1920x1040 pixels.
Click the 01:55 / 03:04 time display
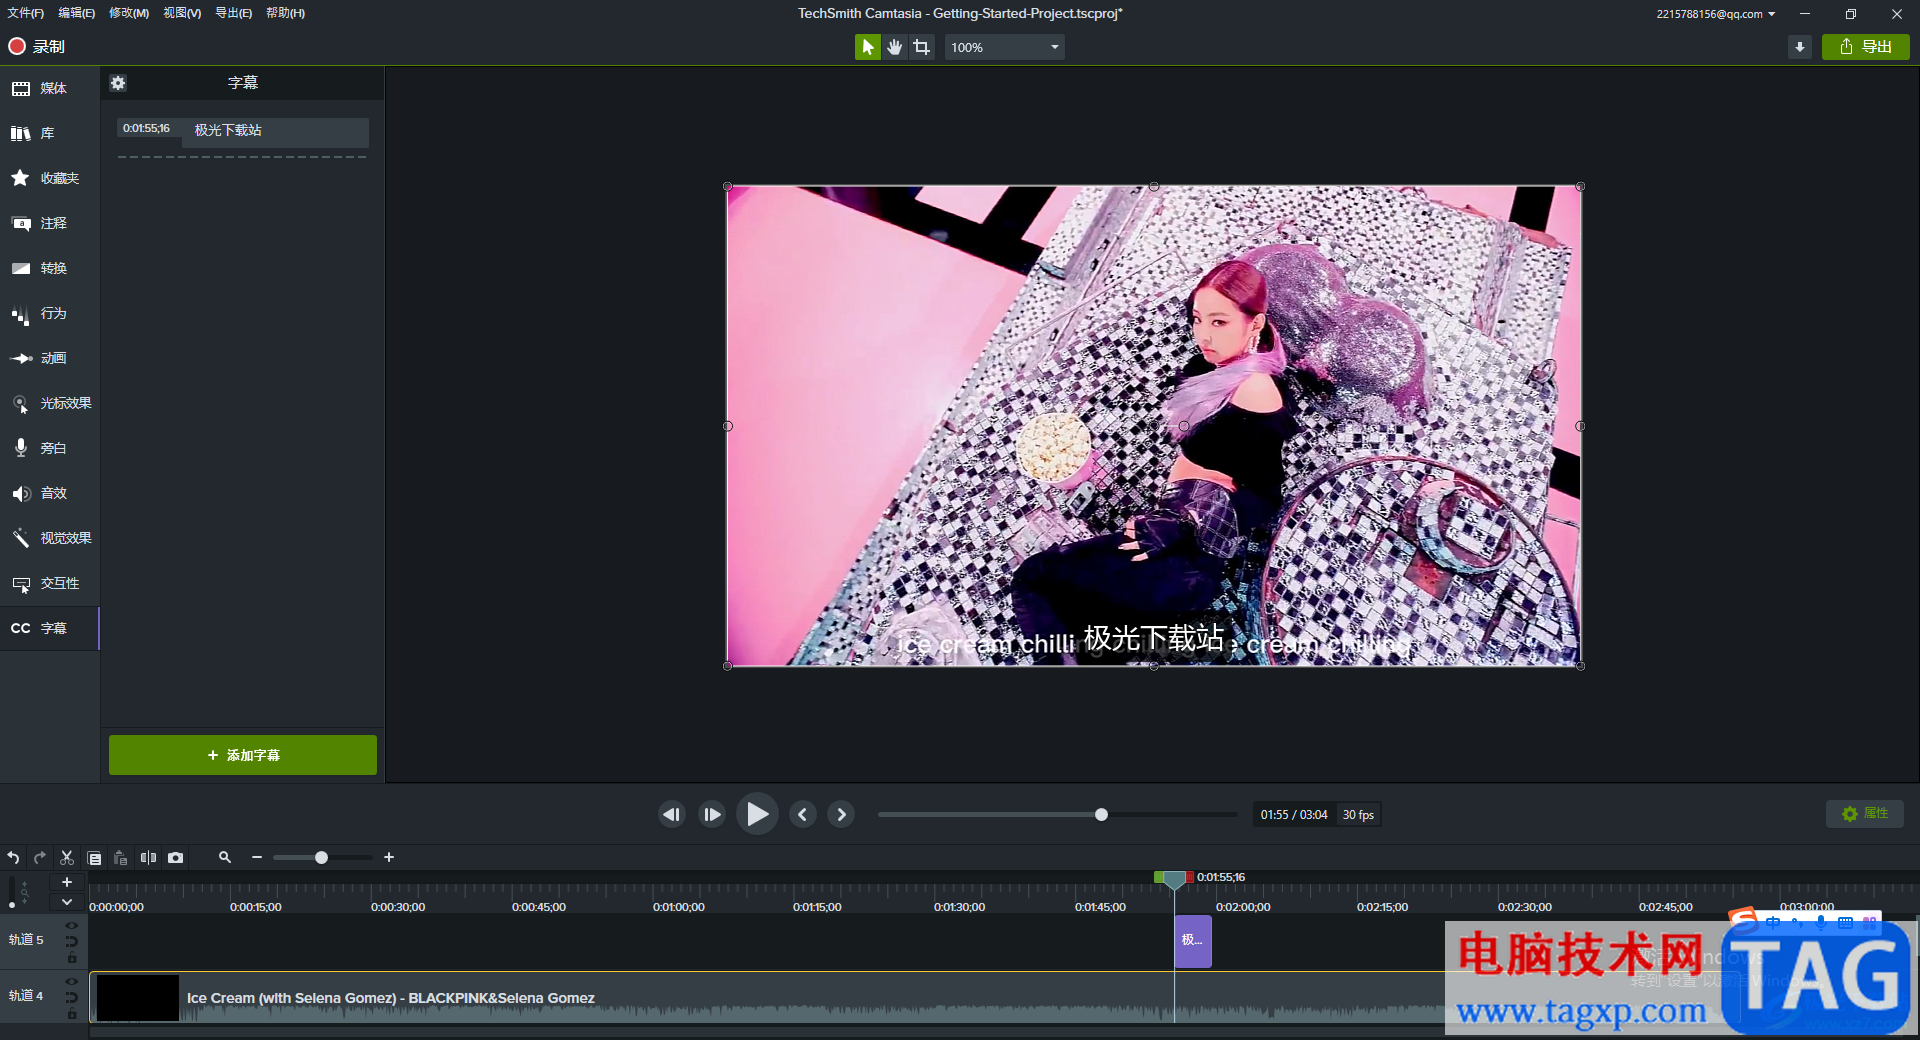(1294, 815)
